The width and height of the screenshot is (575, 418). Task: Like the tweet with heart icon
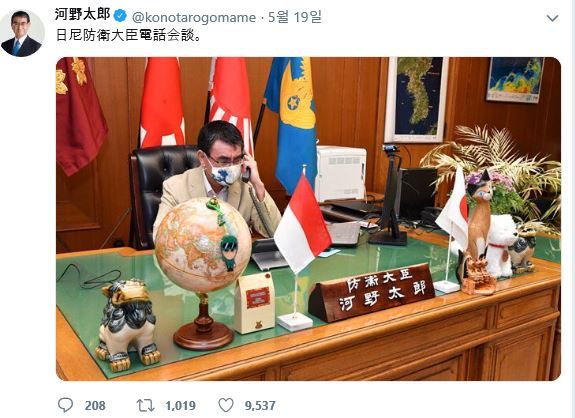pyautogui.click(x=226, y=405)
